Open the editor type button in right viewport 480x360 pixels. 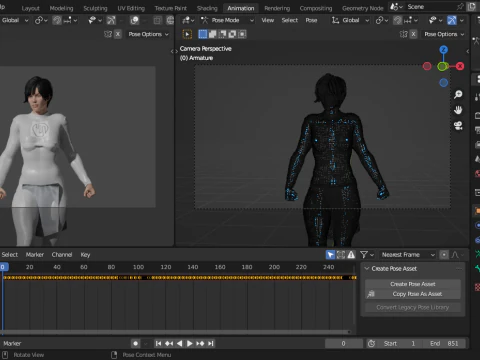tap(188, 20)
